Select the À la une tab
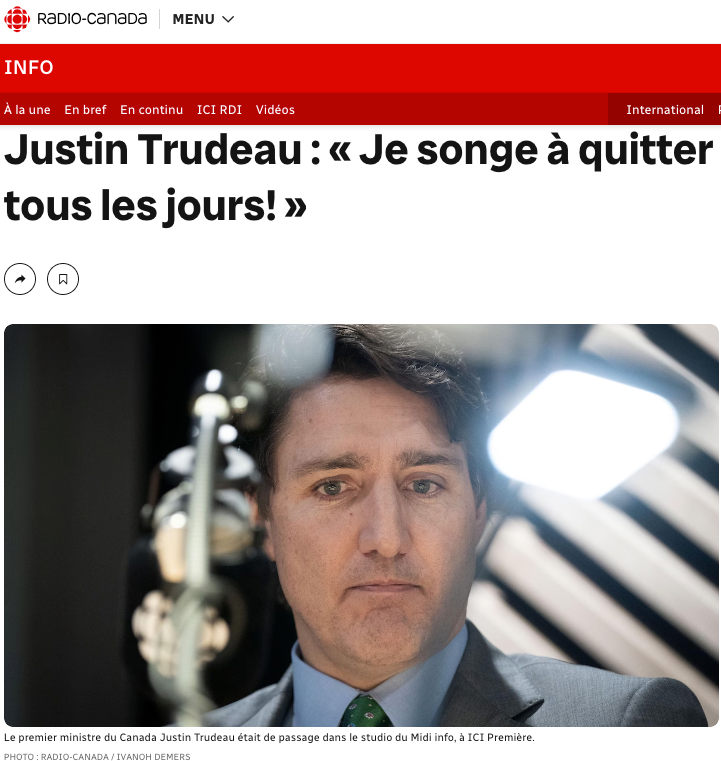Viewport: 721px width, 761px height. click(x=27, y=110)
